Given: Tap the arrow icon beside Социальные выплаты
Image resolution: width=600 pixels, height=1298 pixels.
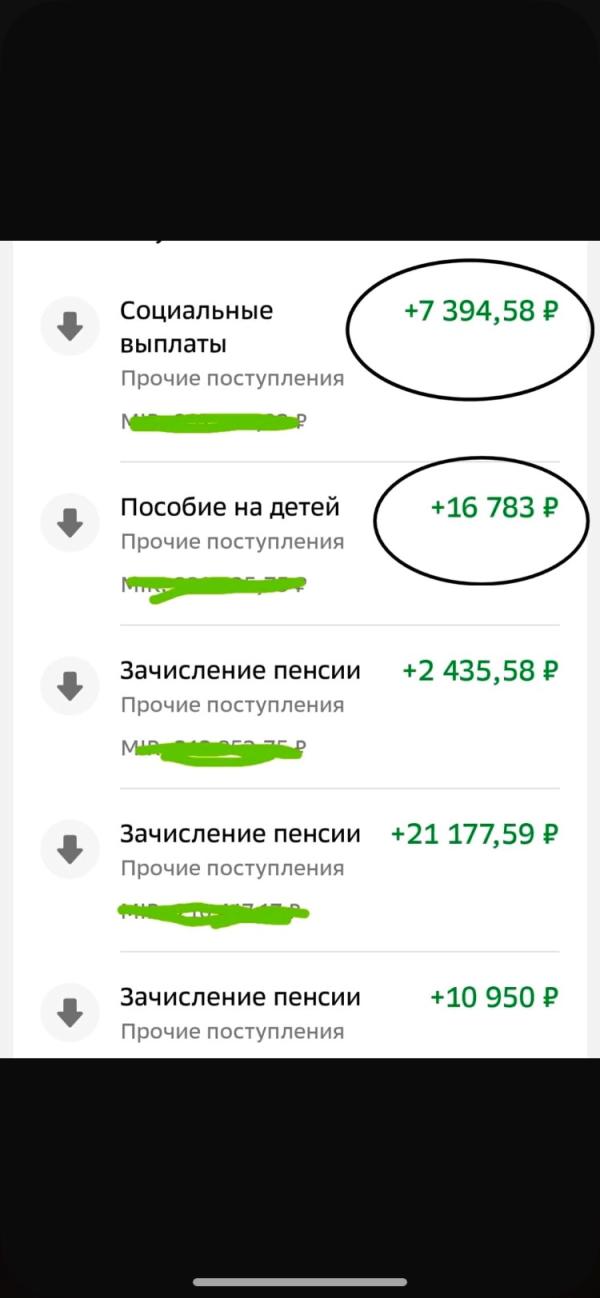Looking at the screenshot, I should (69, 326).
